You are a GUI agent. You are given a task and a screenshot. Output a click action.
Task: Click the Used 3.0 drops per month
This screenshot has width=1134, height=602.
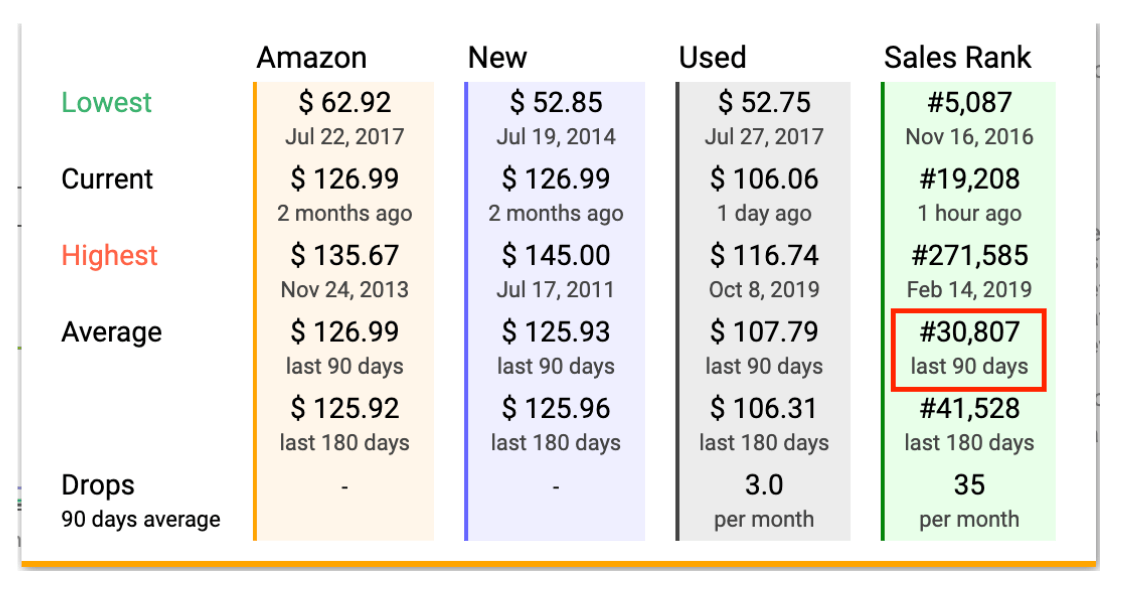click(x=764, y=501)
